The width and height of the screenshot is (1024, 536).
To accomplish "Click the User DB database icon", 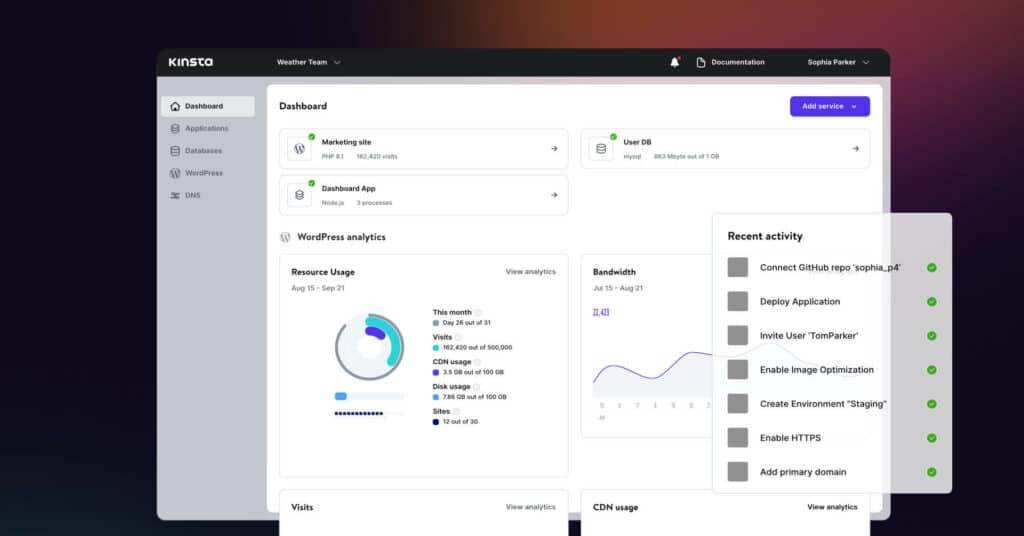I will pyautogui.click(x=601, y=148).
